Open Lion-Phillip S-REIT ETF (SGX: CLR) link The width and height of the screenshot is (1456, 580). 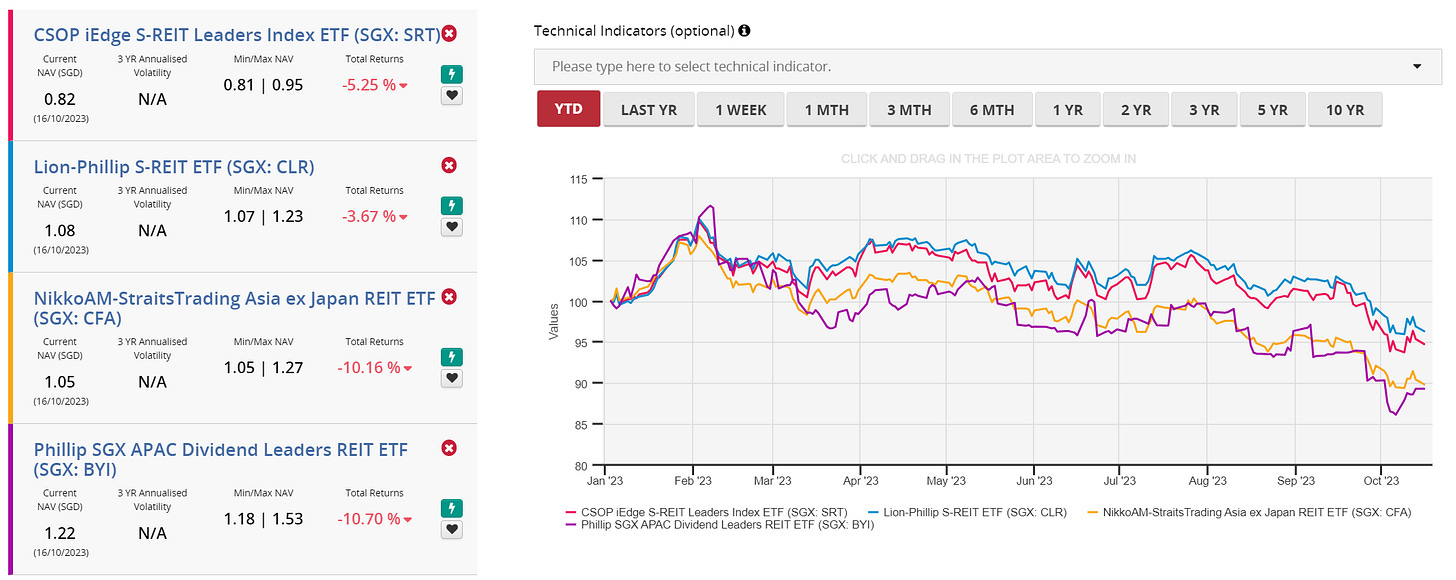(174, 166)
